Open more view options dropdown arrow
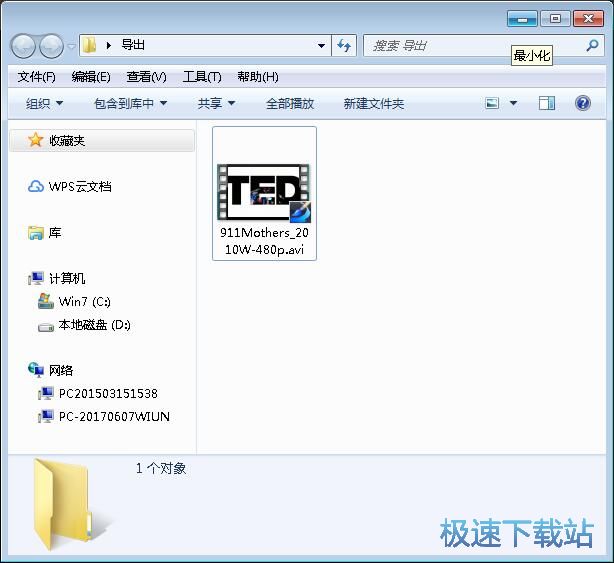 tap(513, 103)
